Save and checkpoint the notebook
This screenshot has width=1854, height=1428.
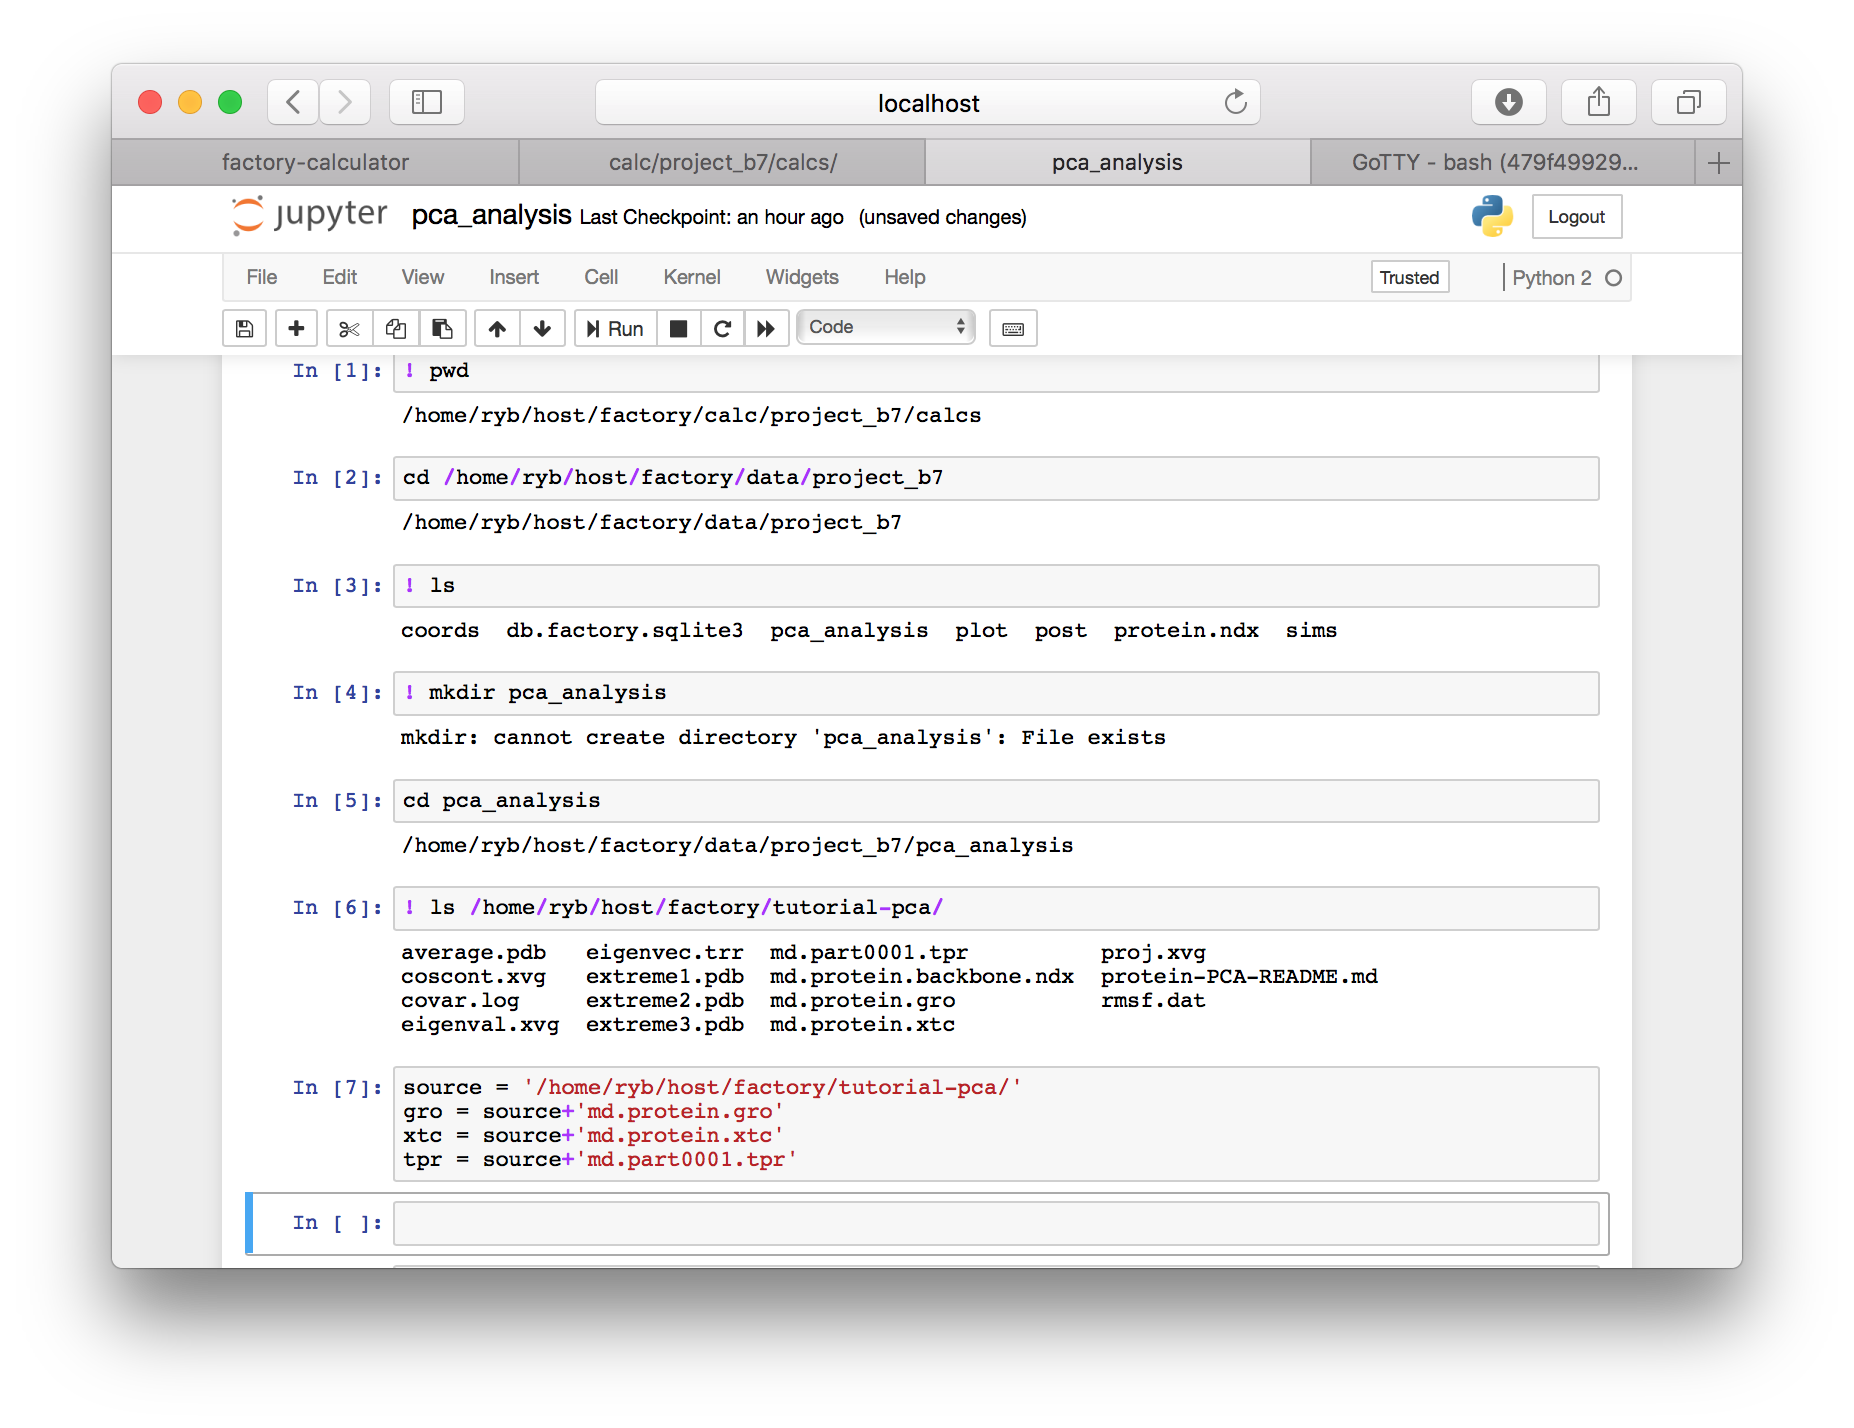[x=244, y=328]
